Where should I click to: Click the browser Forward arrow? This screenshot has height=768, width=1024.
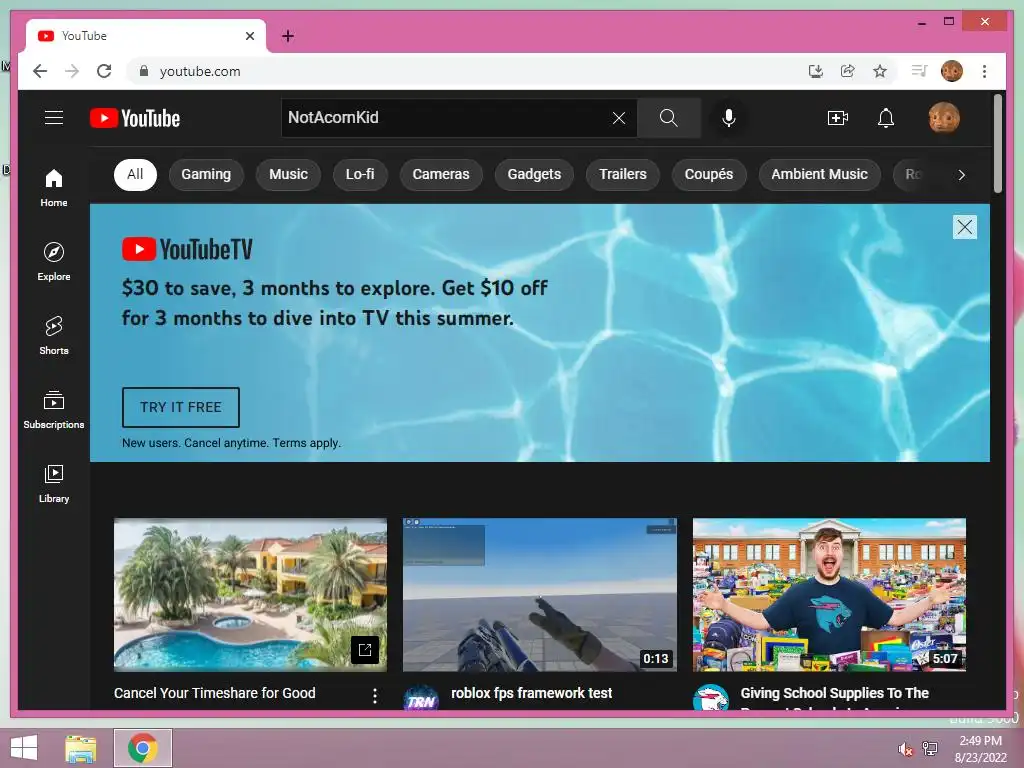(72, 71)
